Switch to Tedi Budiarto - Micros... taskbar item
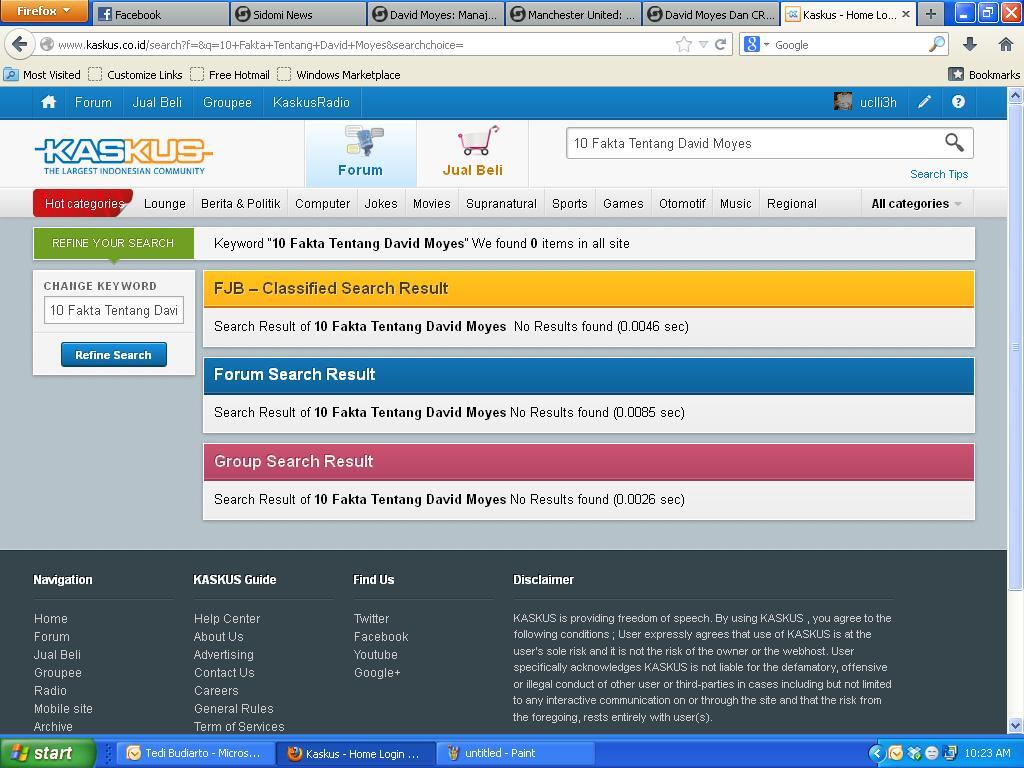 point(197,753)
